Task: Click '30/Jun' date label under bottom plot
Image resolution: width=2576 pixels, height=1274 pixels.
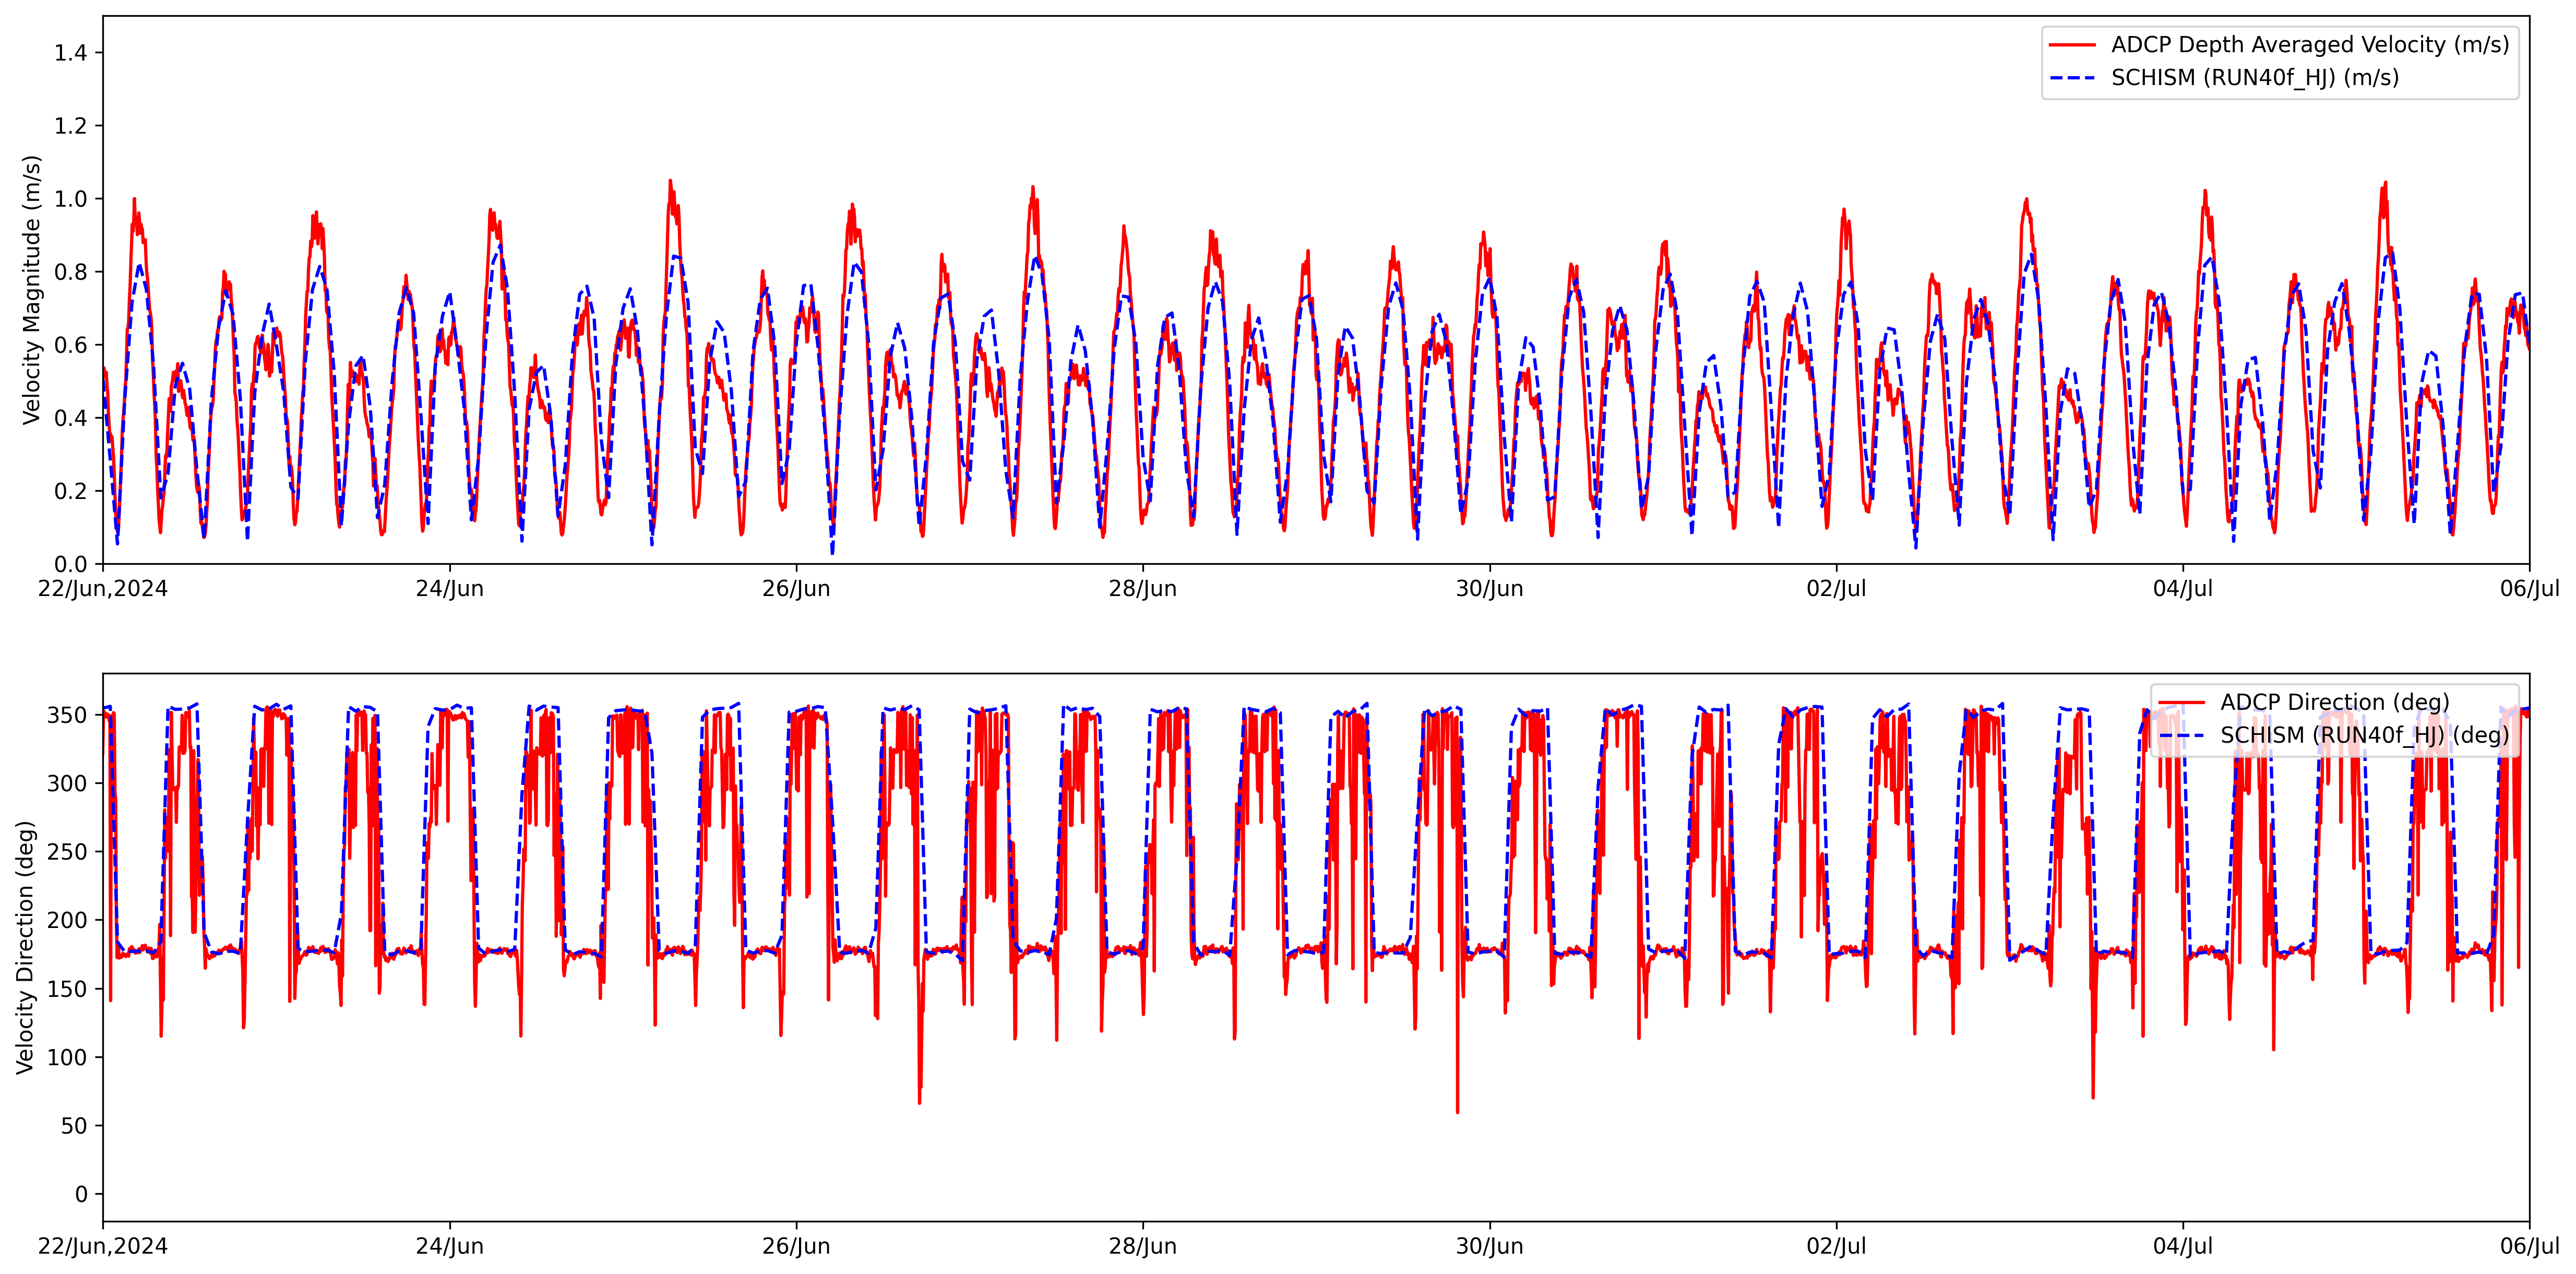Action: pos(1489,1247)
